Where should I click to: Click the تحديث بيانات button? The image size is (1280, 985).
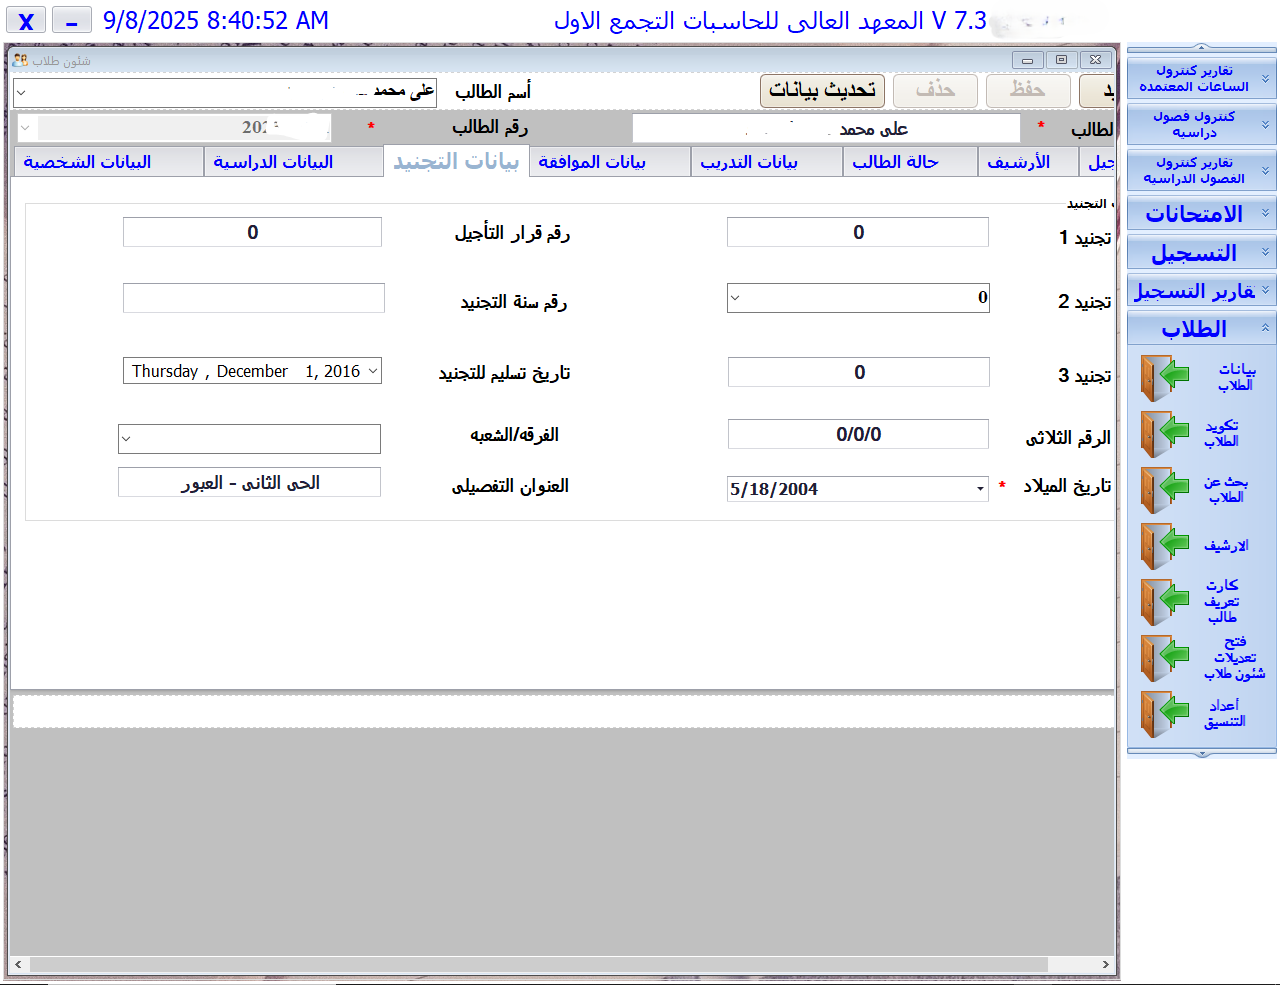coord(822,90)
